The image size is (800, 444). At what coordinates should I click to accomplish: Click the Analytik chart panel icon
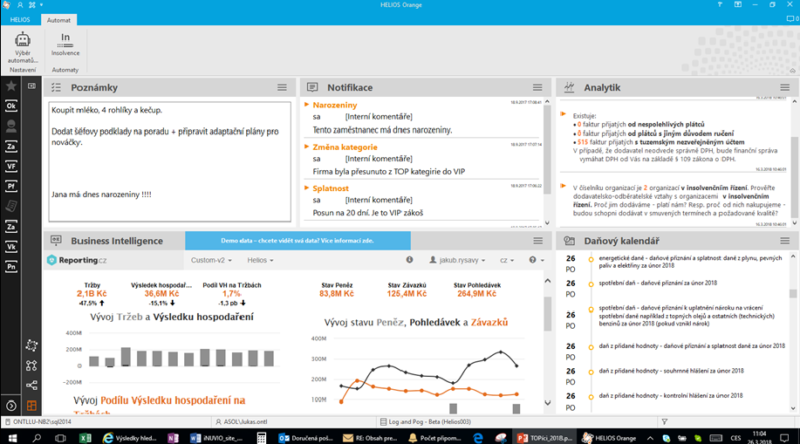[569, 87]
